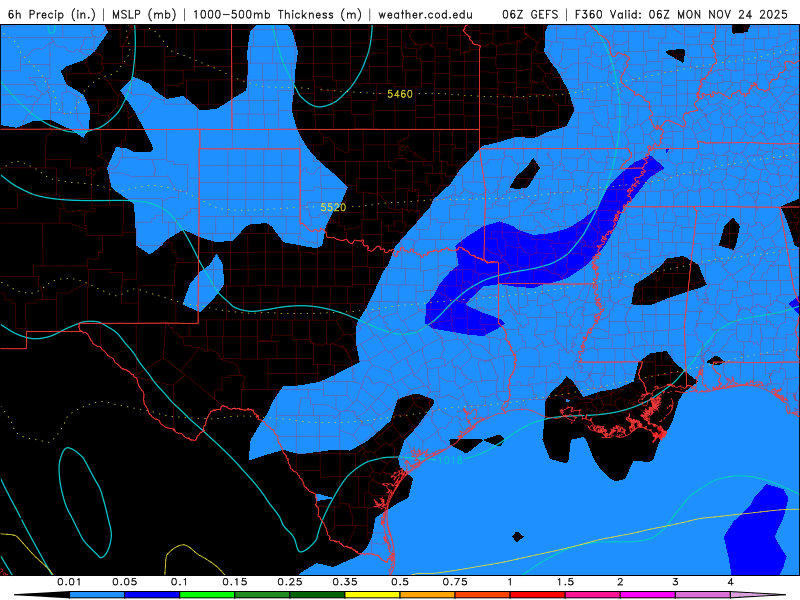Image resolution: width=800 pixels, height=600 pixels.
Task: Click the 5520 thickness contour label
Action: click(333, 207)
